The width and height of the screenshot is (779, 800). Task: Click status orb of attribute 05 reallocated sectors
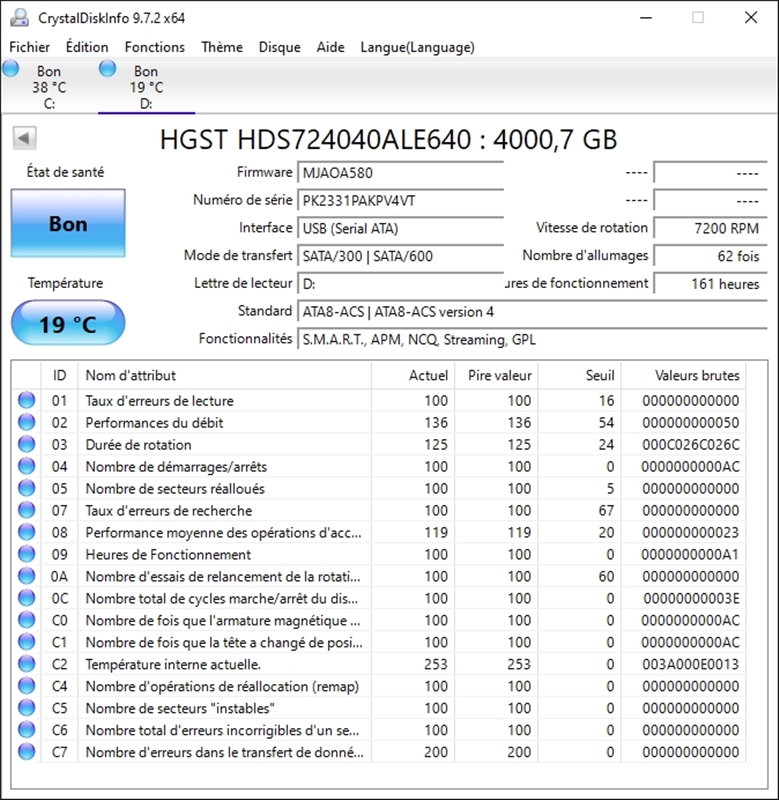pos(26,489)
